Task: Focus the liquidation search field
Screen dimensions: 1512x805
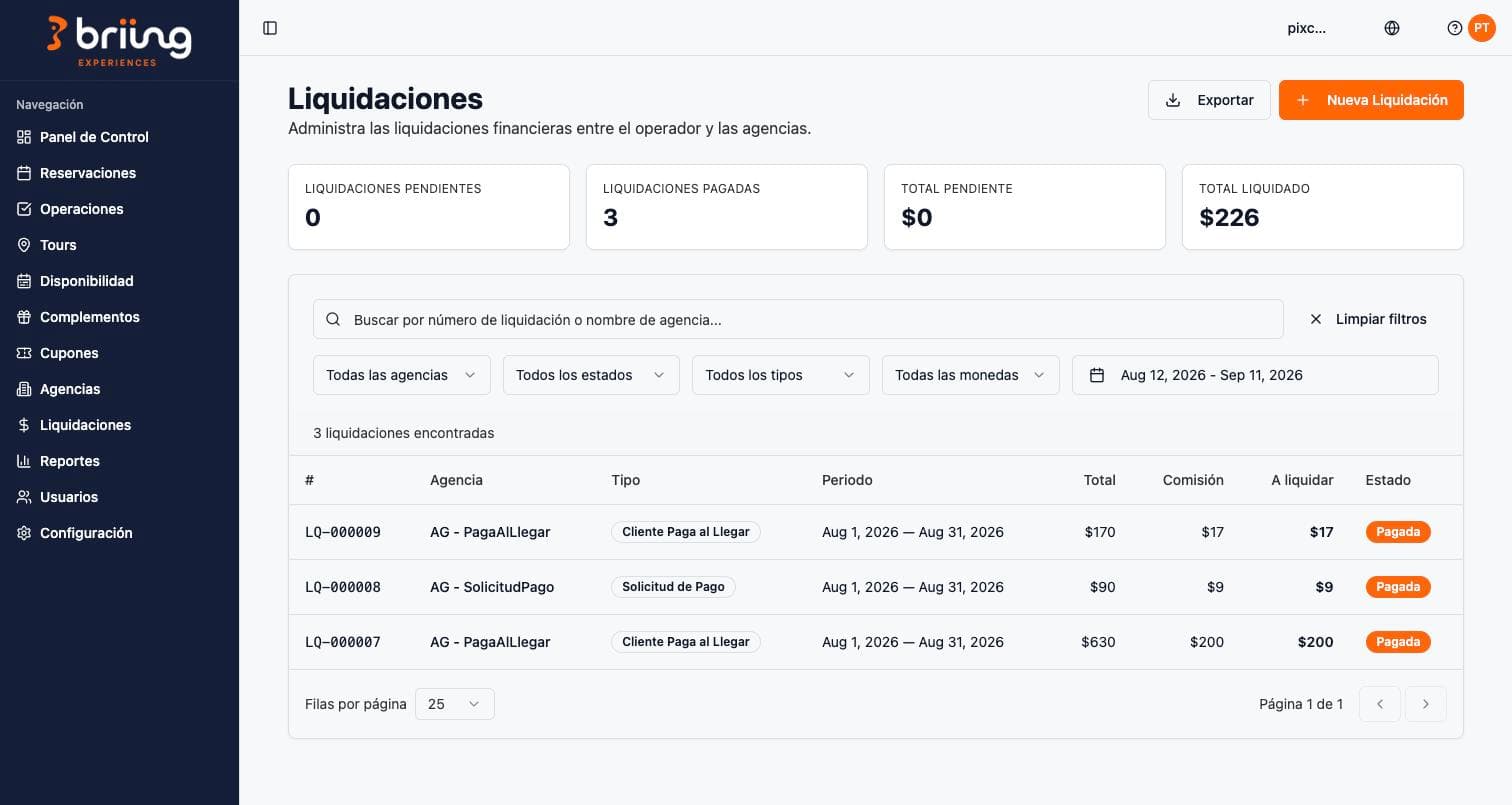Action: (x=798, y=319)
